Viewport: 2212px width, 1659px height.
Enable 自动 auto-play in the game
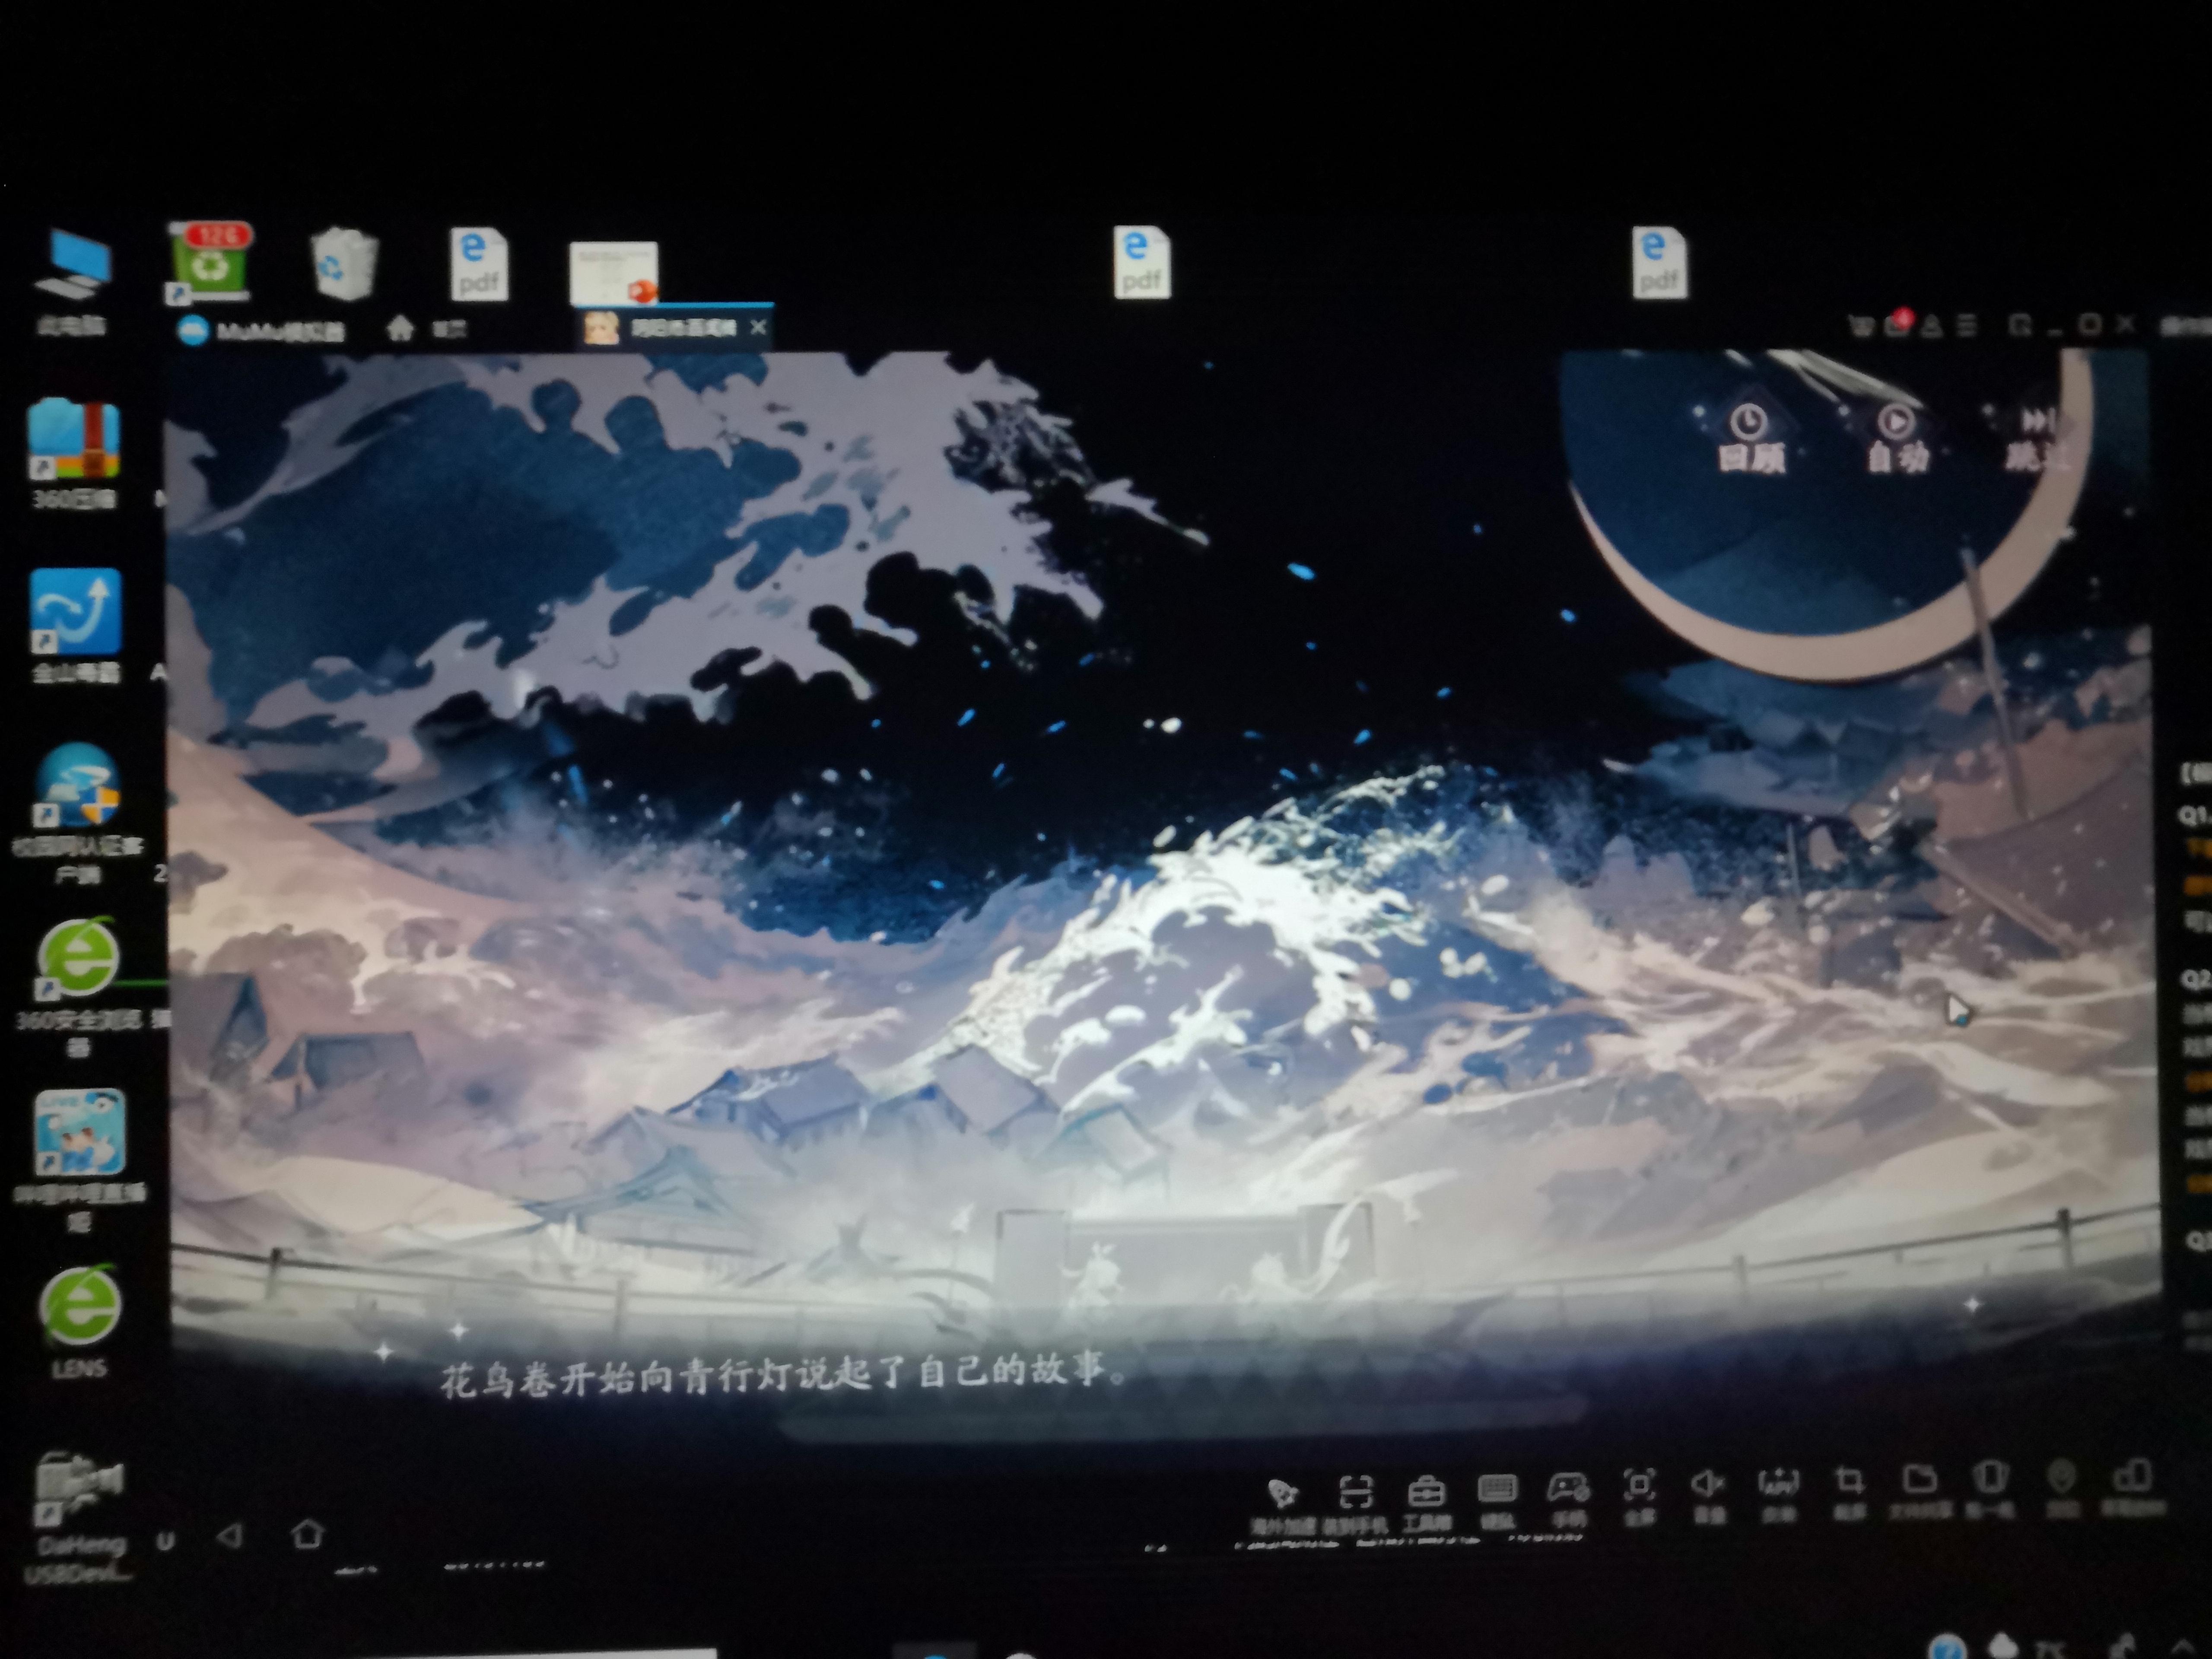(1896, 438)
